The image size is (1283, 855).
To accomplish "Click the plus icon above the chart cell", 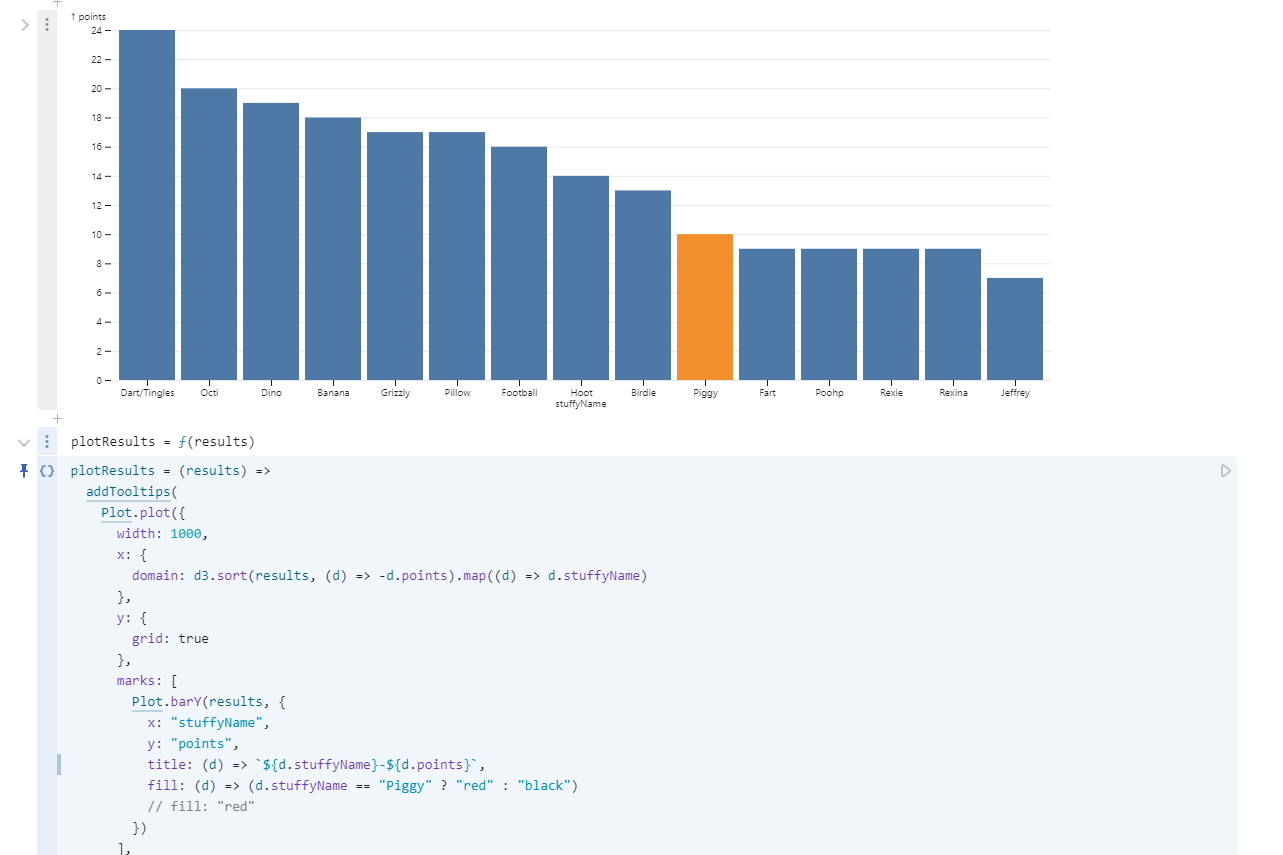I will tap(57, 3).
